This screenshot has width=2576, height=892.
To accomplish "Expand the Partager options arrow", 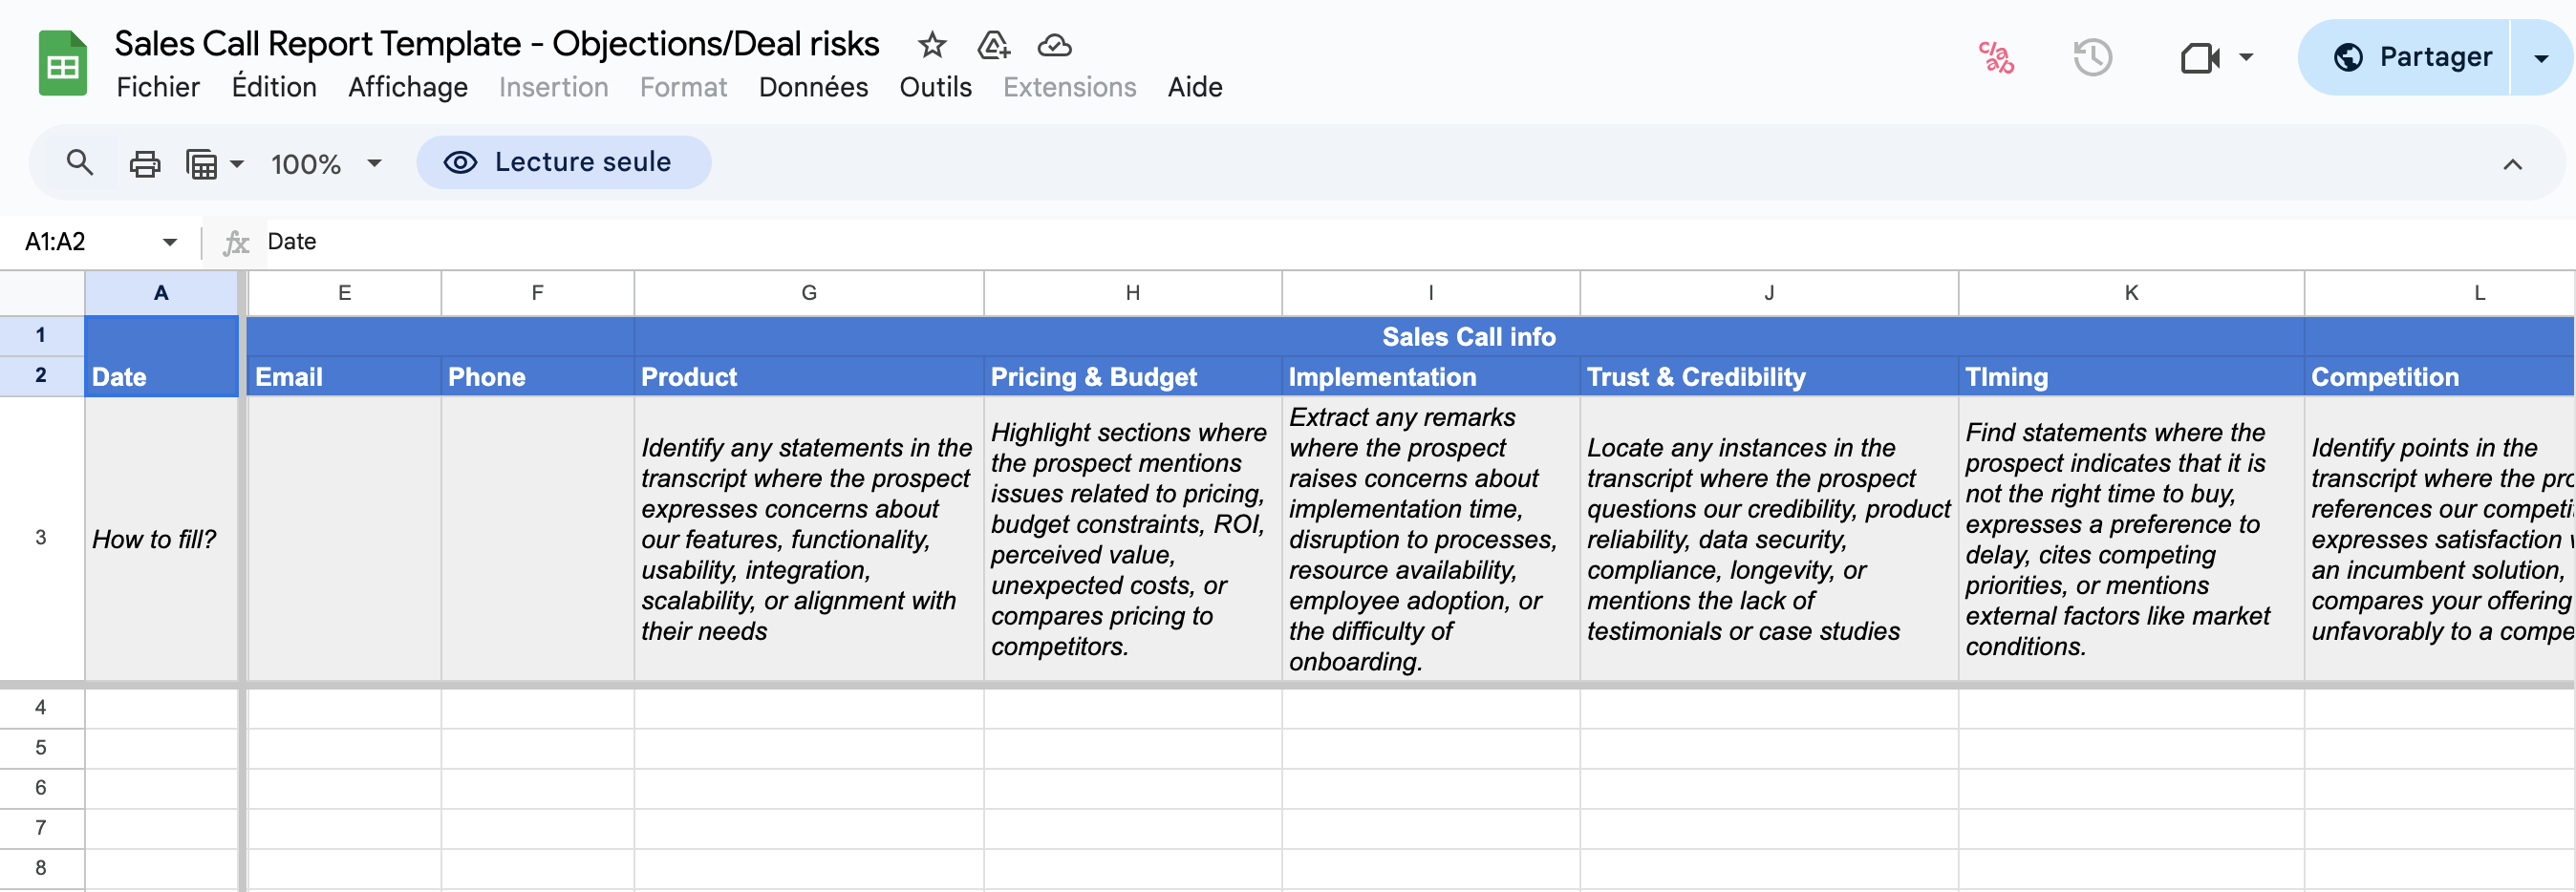I will (x=2541, y=58).
